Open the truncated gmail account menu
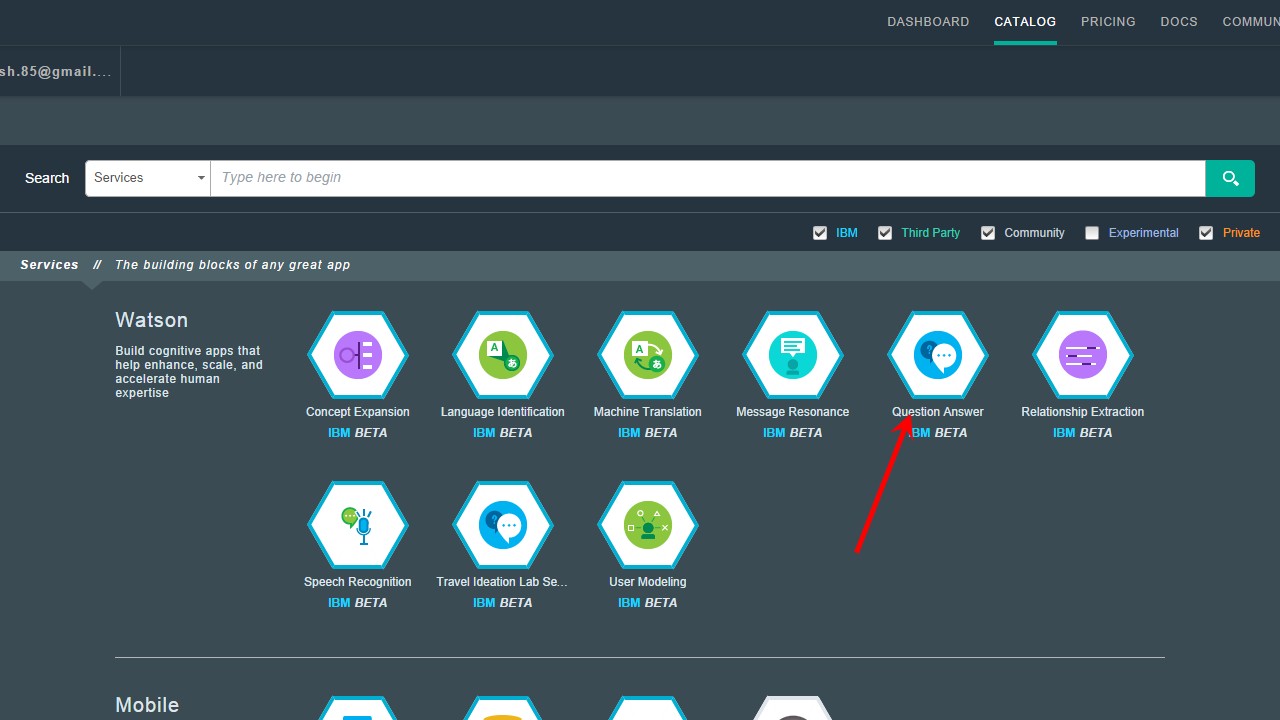 (56, 72)
